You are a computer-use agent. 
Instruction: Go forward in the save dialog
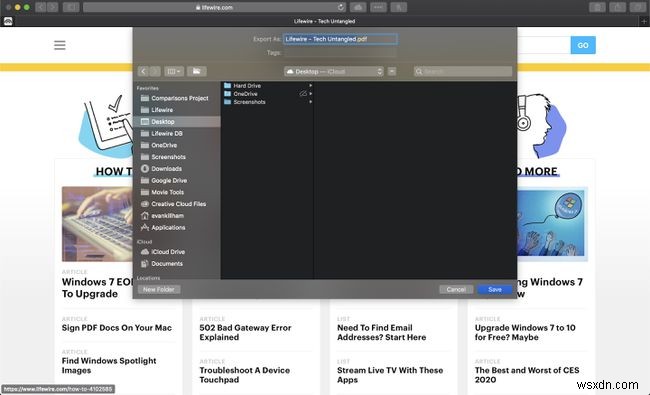155,71
